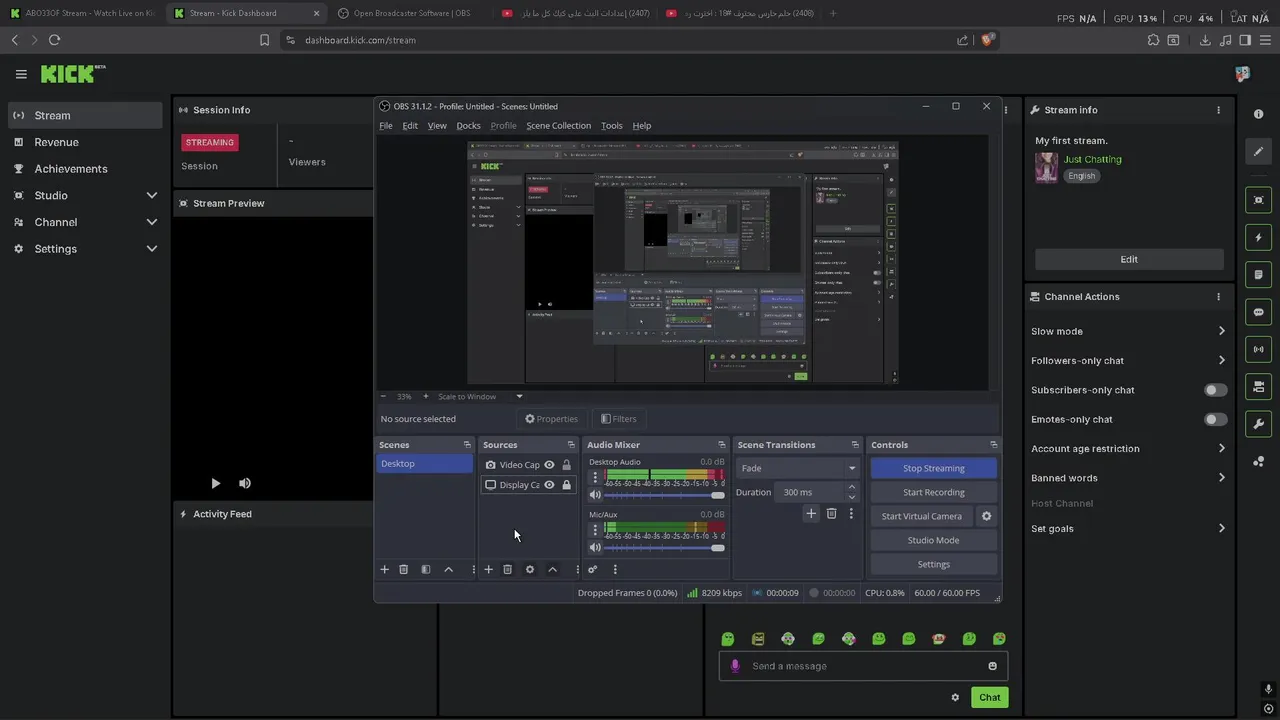Enable Subscribers-only chat switch

click(1215, 390)
